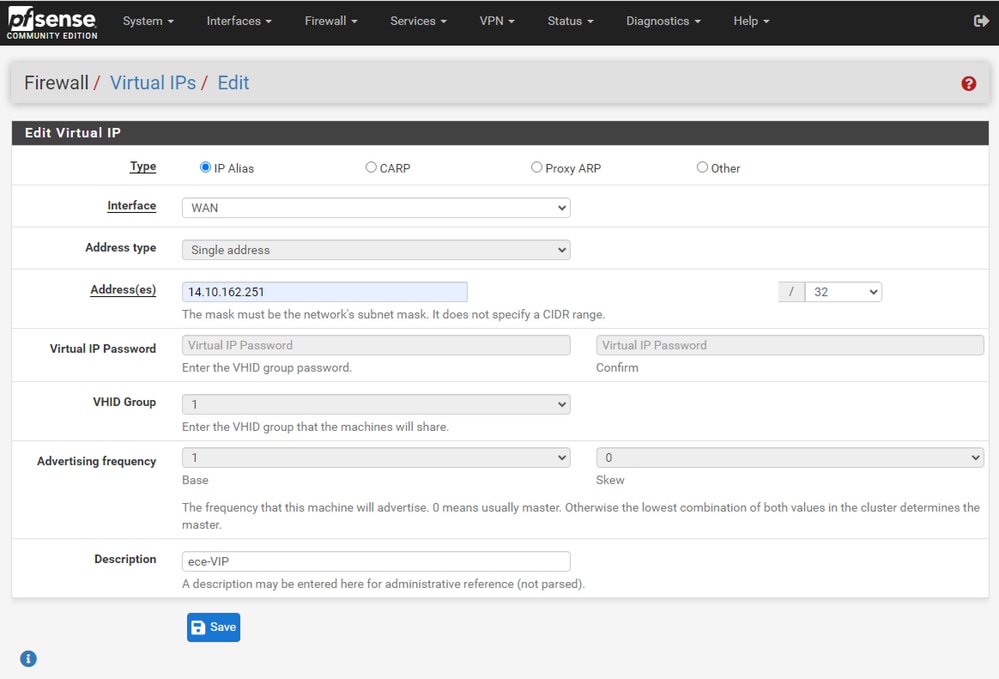This screenshot has height=679, width=999.
Task: Go to Virtual IPs breadcrumb link
Action: click(153, 83)
